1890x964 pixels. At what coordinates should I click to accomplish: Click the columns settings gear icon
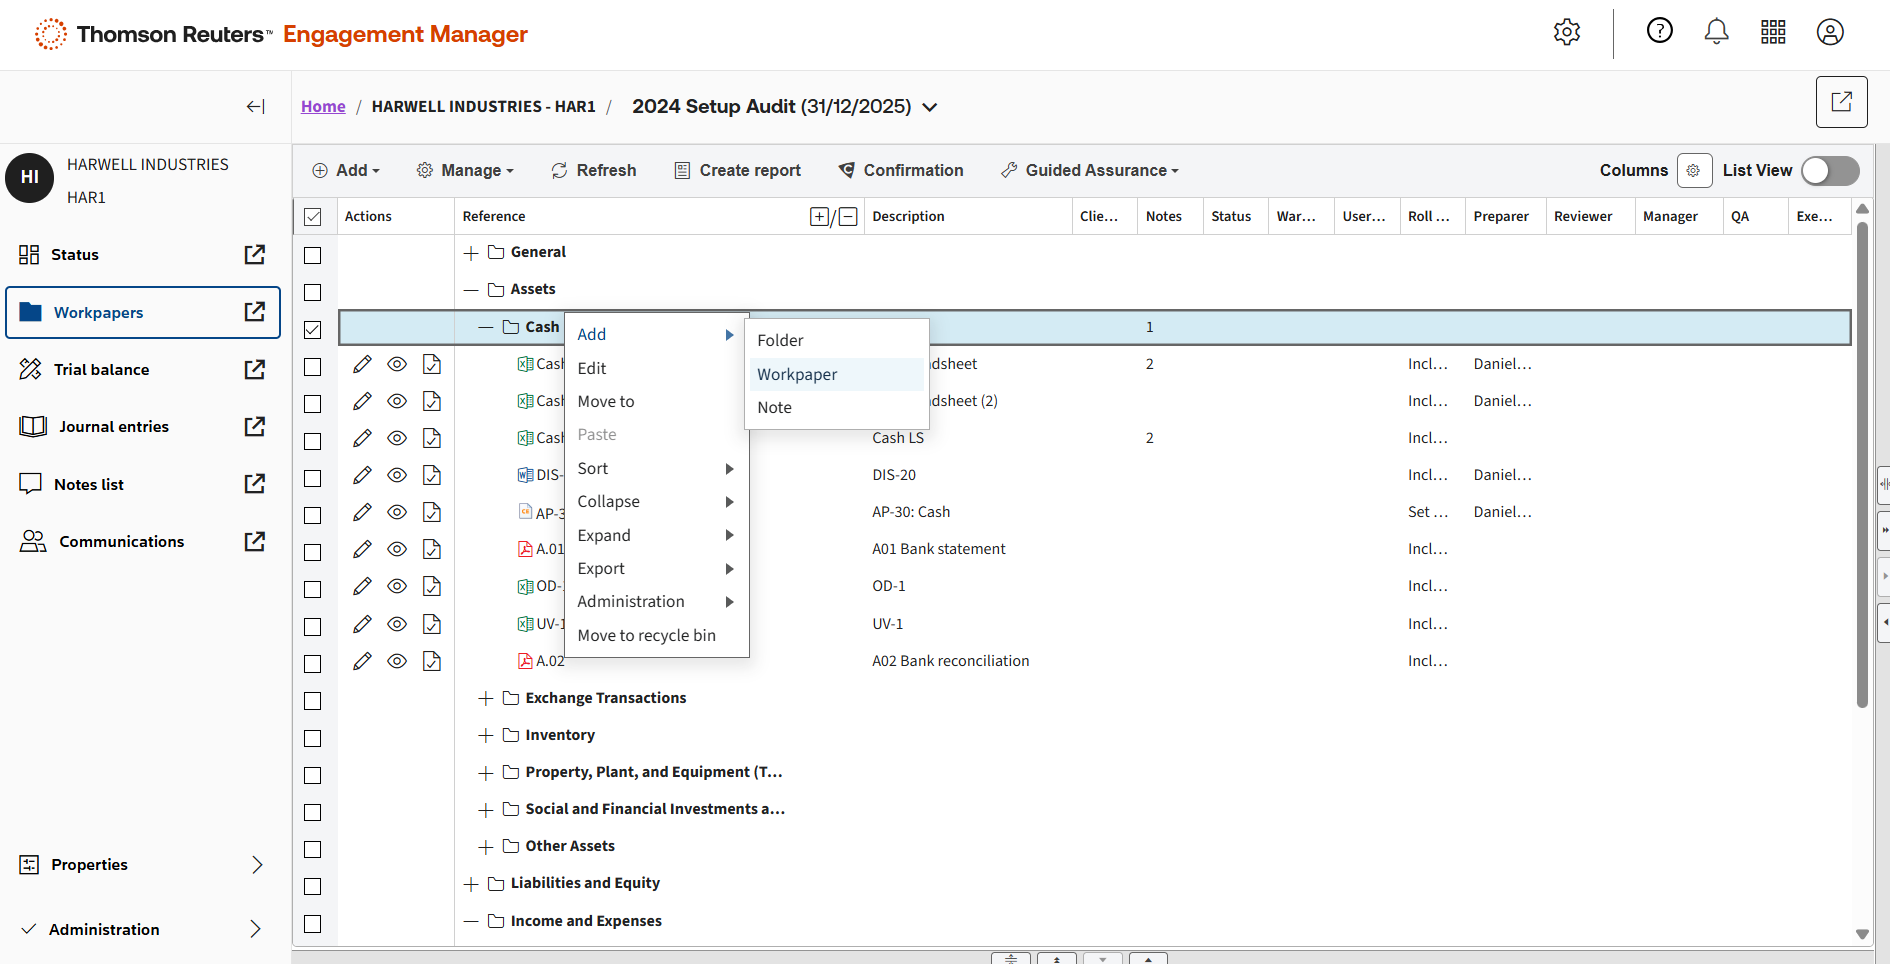(x=1693, y=171)
